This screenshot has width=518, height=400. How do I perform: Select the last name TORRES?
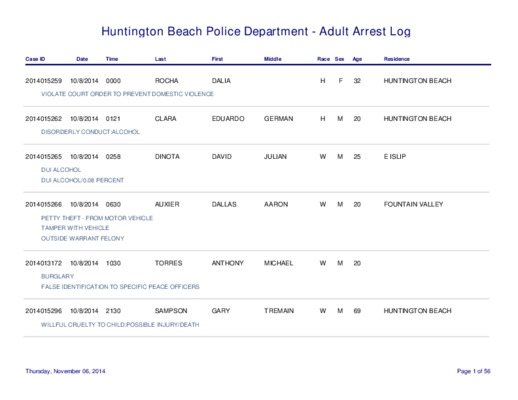[168, 263]
